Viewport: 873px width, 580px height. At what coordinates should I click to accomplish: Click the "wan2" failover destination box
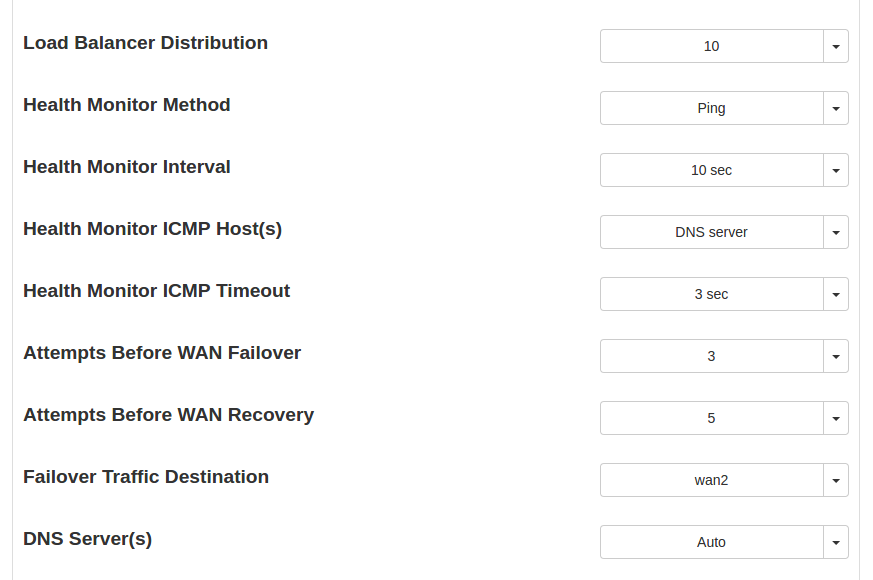click(711, 480)
